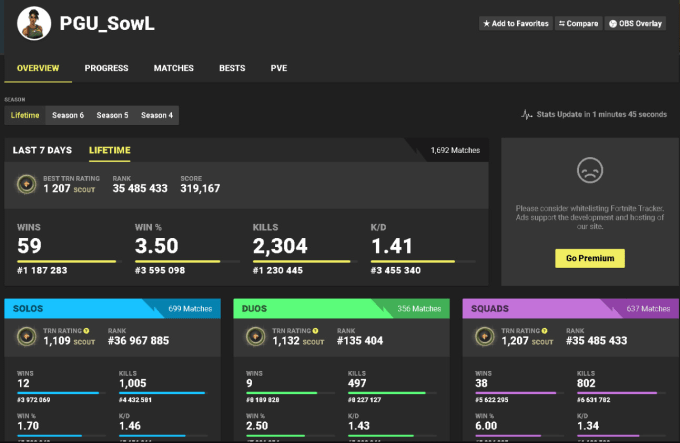Click the Solos Wins blue progress bar

(61, 393)
